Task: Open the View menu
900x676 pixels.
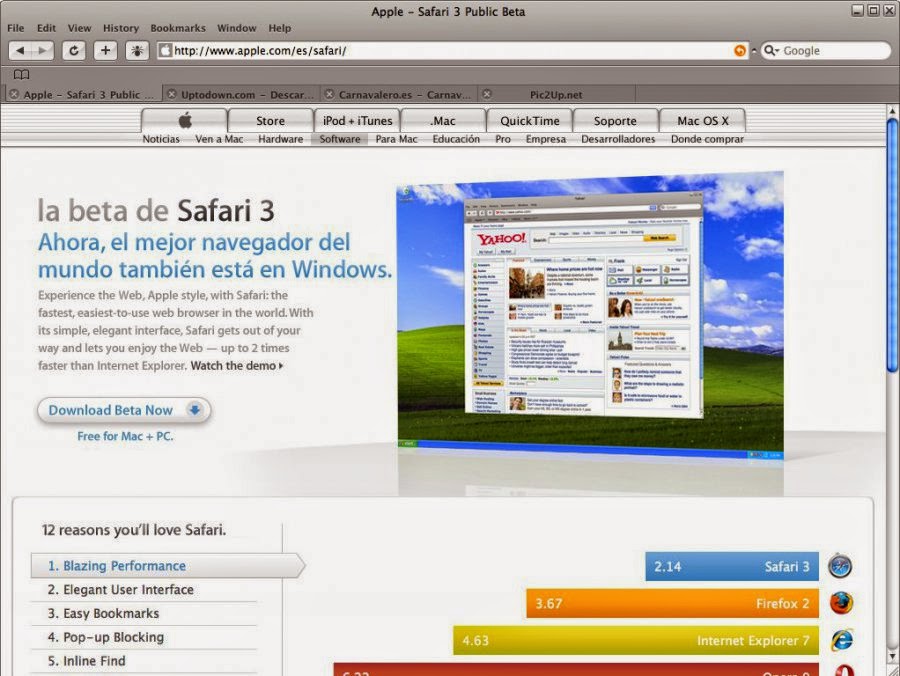Action: coord(79,28)
